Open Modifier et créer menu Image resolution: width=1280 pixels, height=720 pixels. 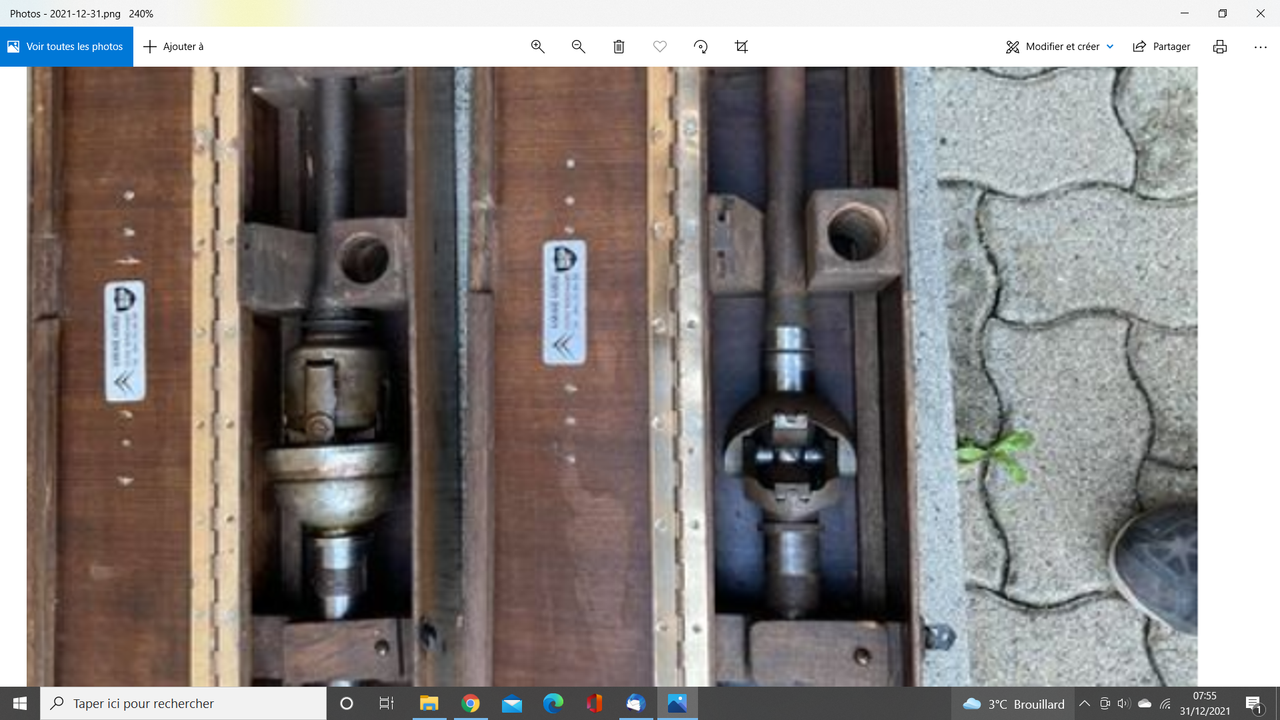[1060, 47]
